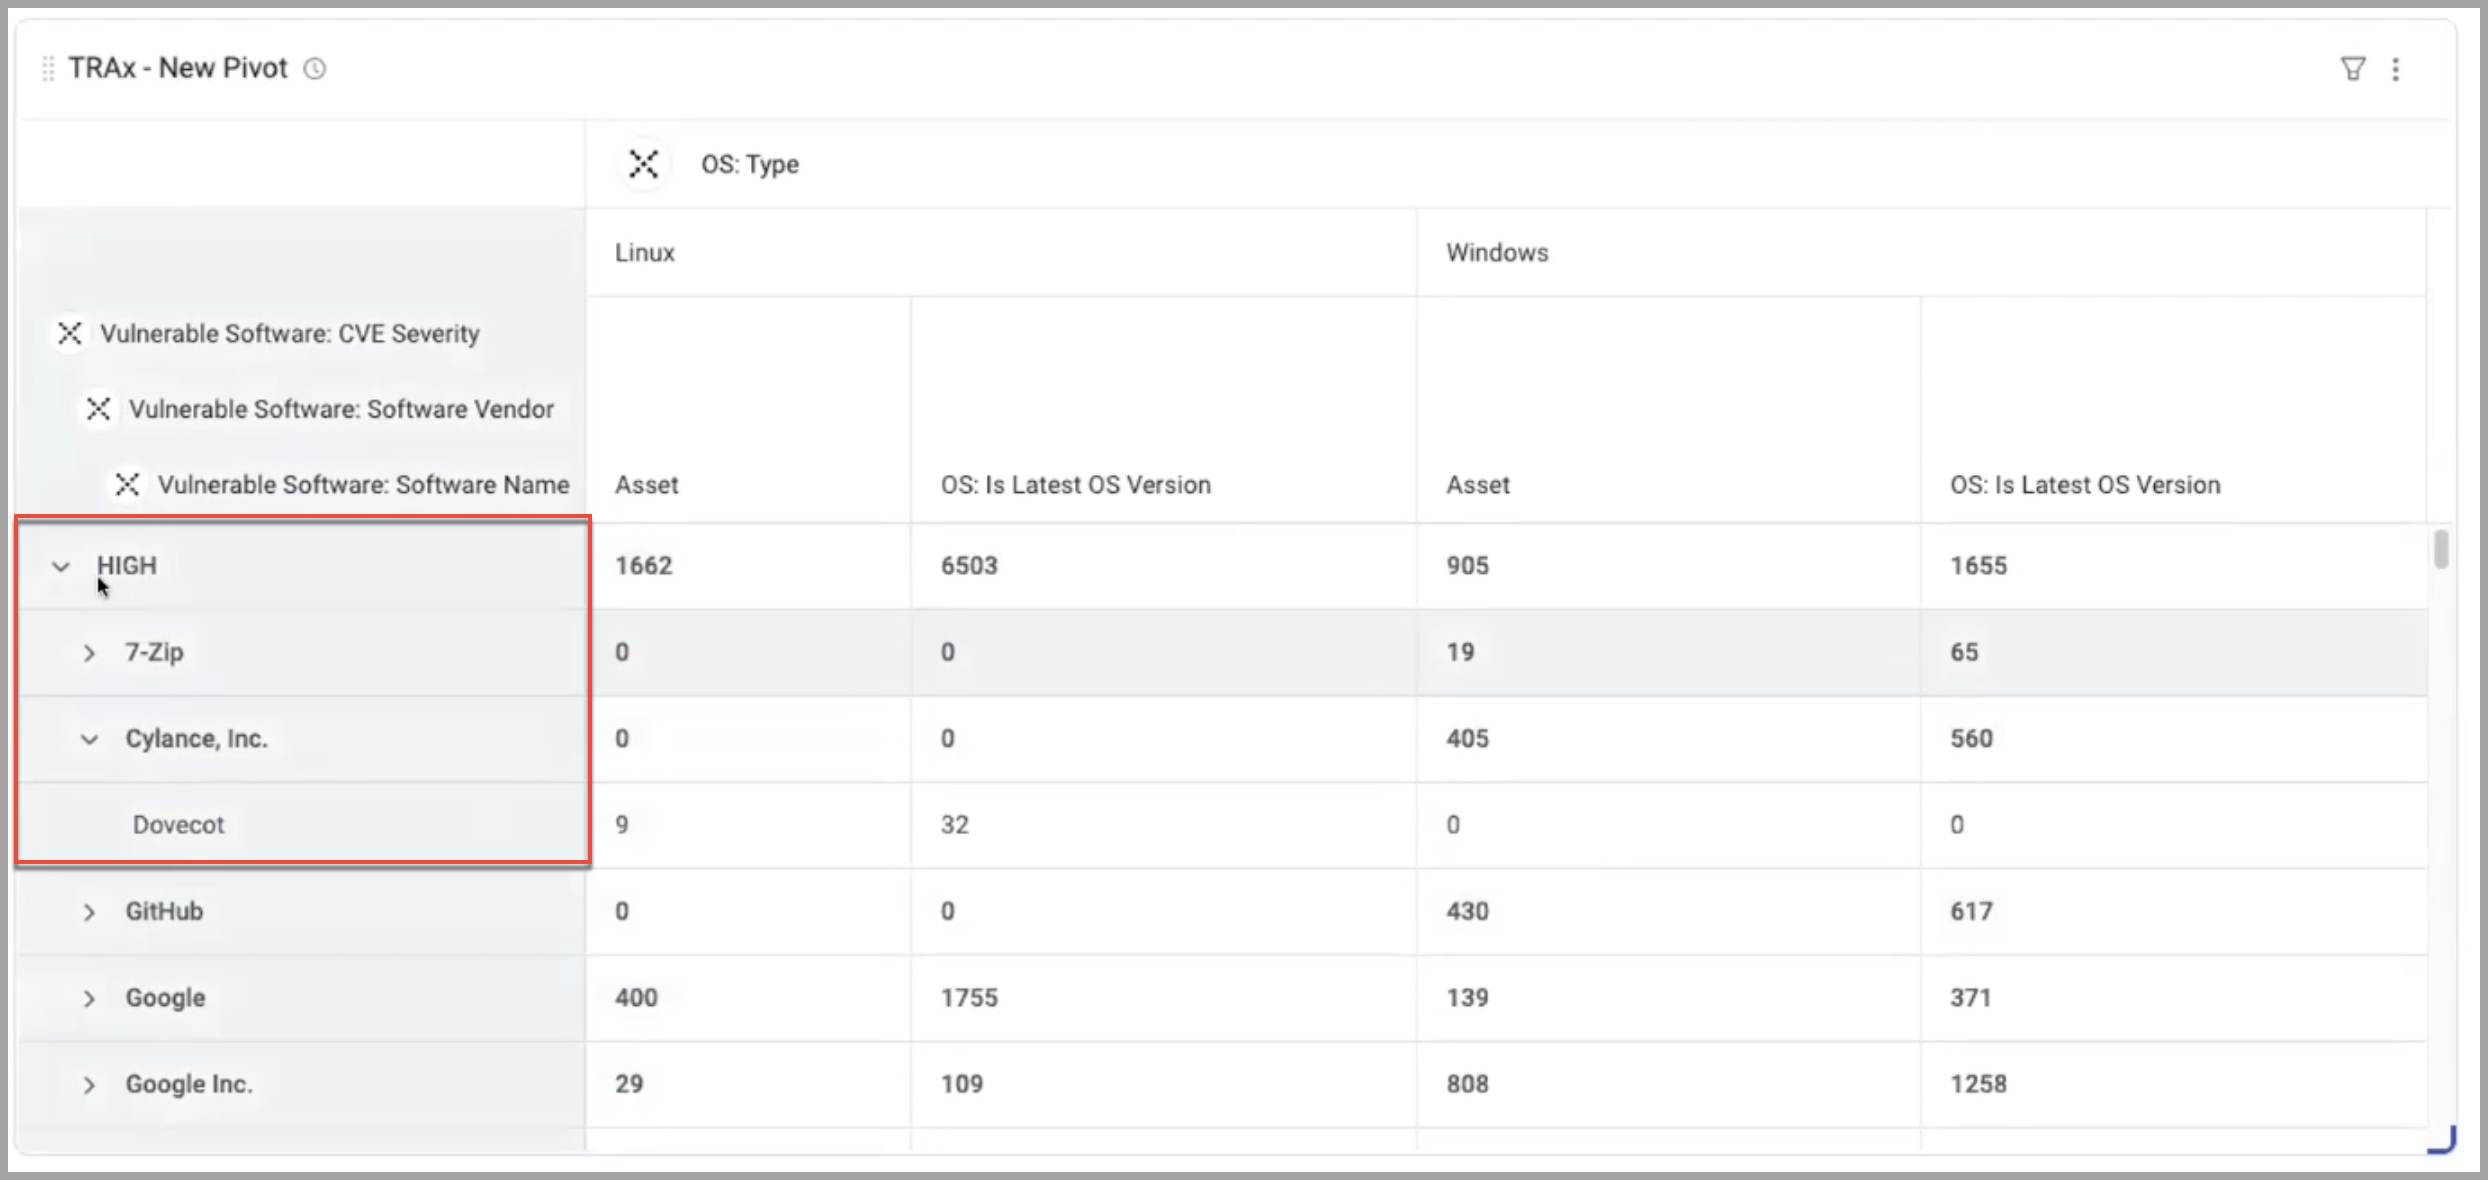
Task: Expand the 7-Zip vendor row
Action: click(89, 653)
